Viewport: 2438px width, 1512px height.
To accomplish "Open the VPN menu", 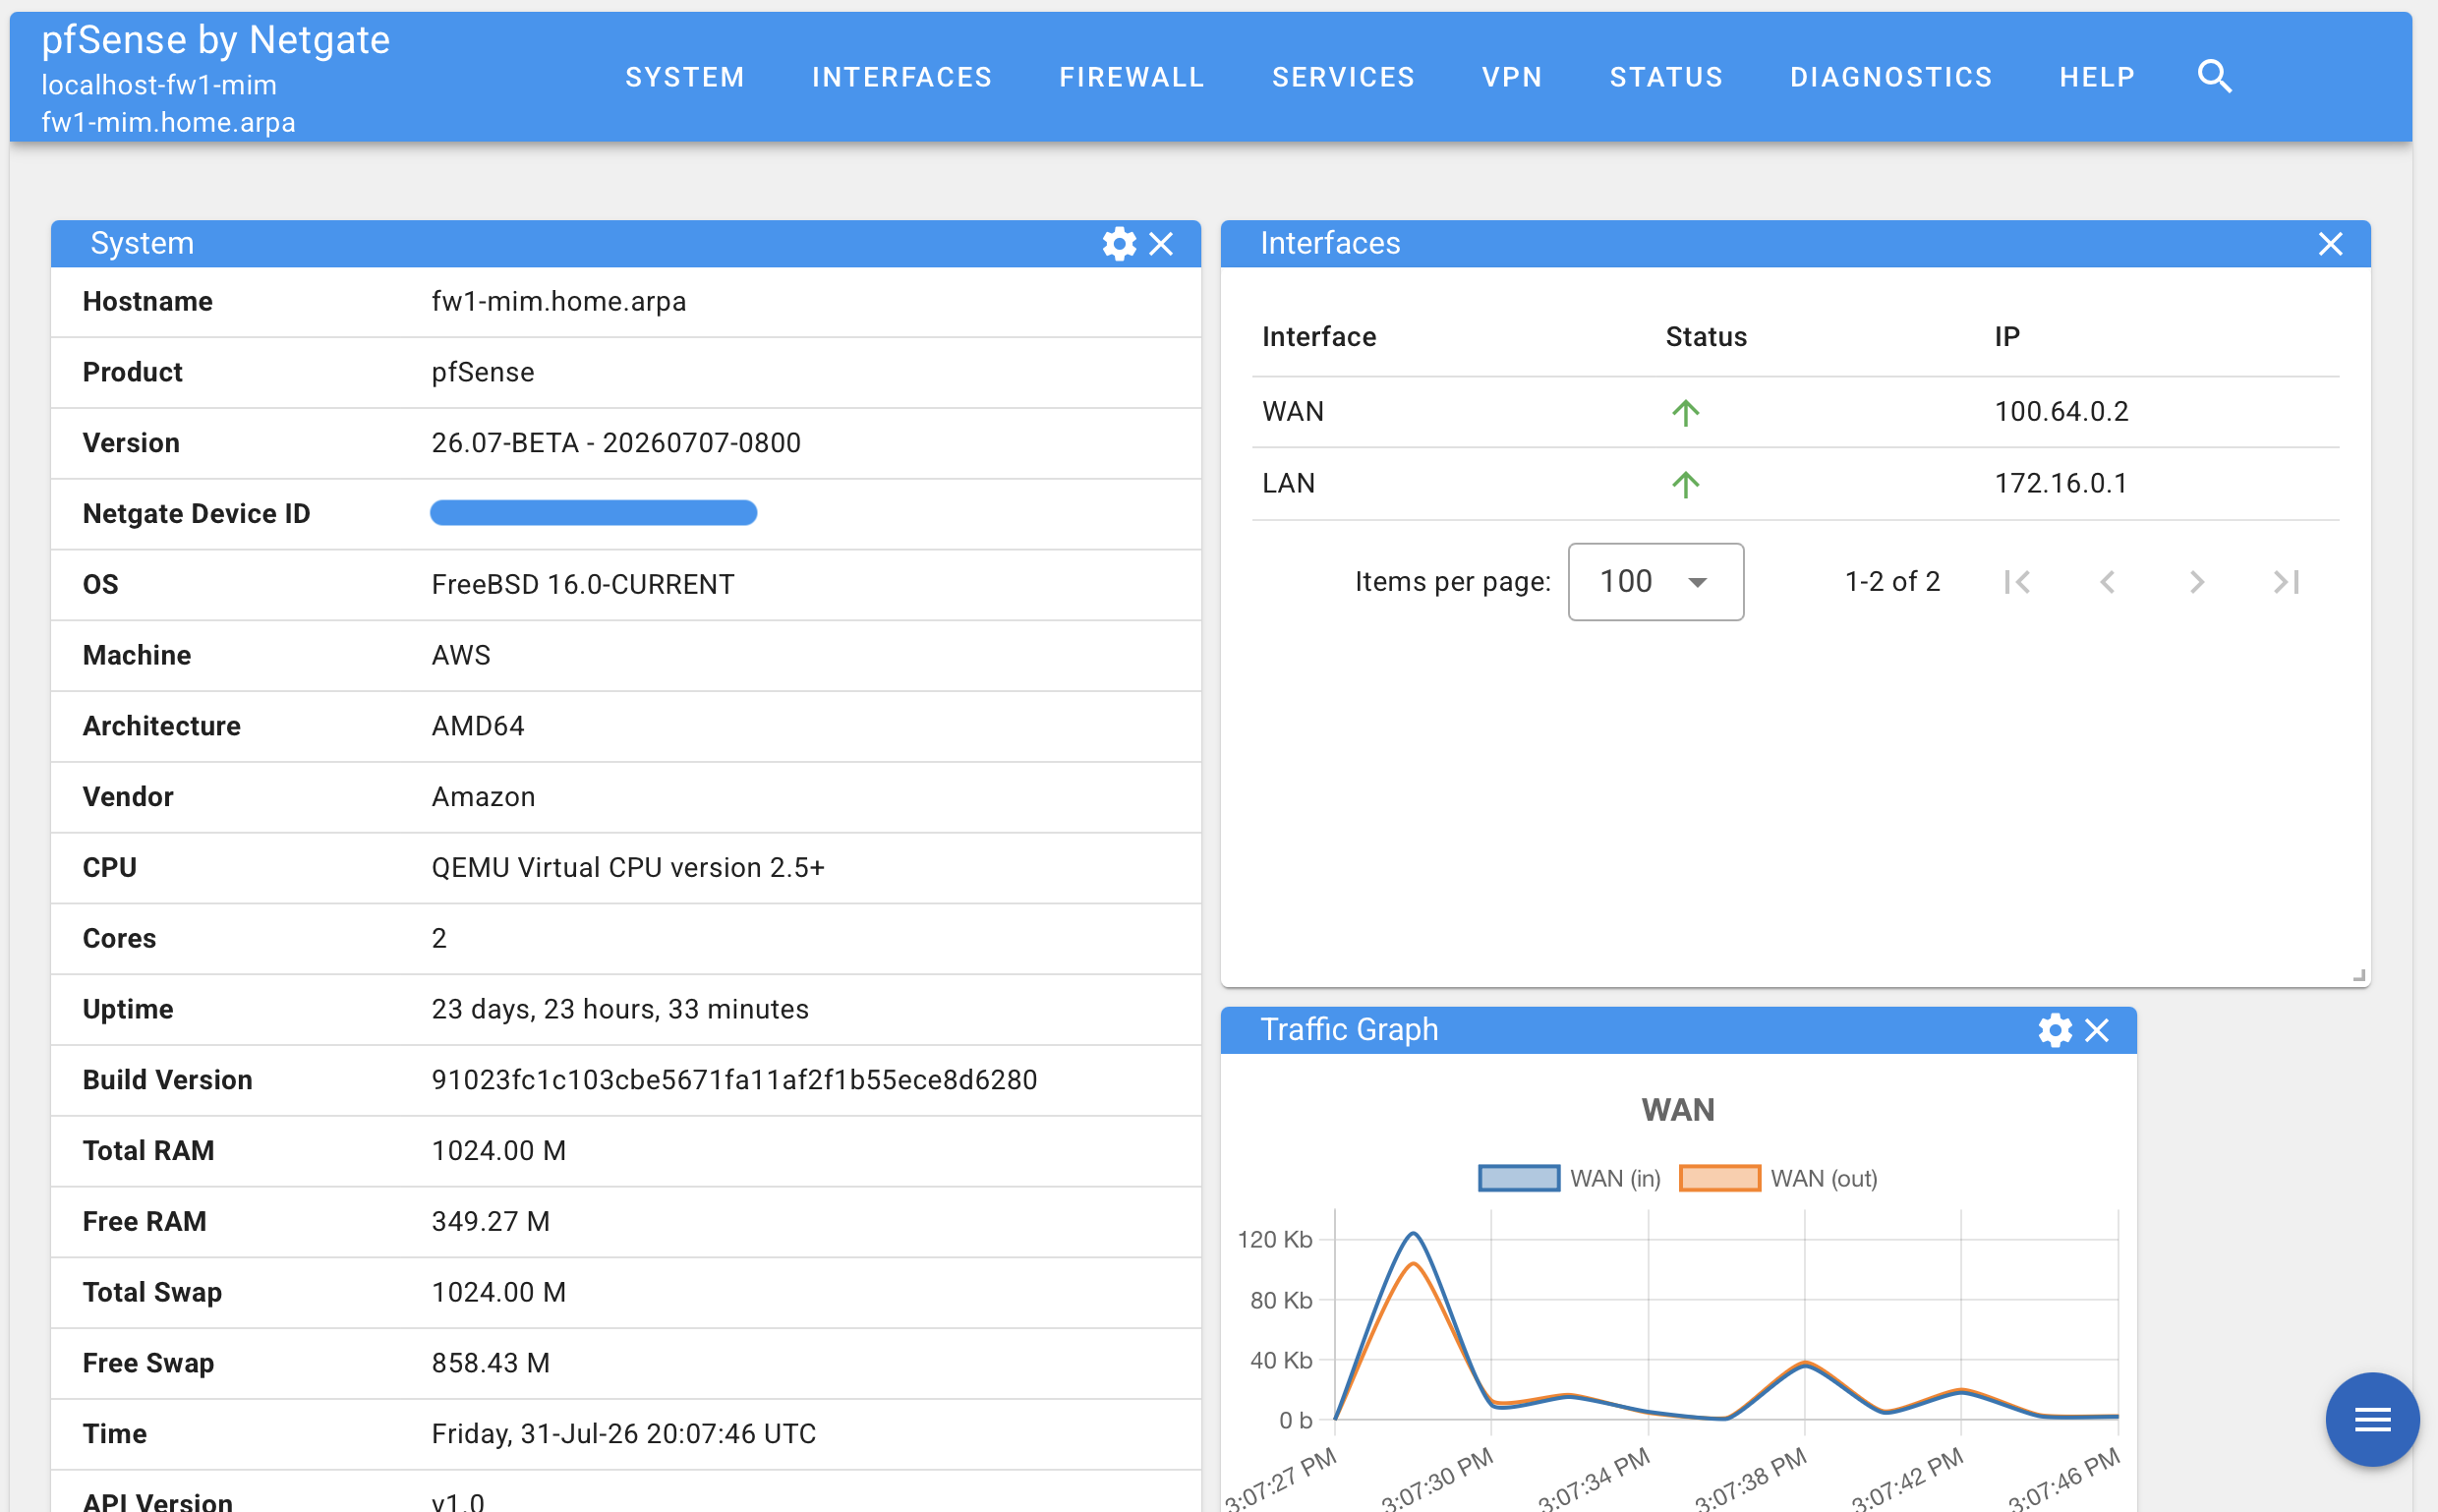I will pyautogui.click(x=1512, y=77).
